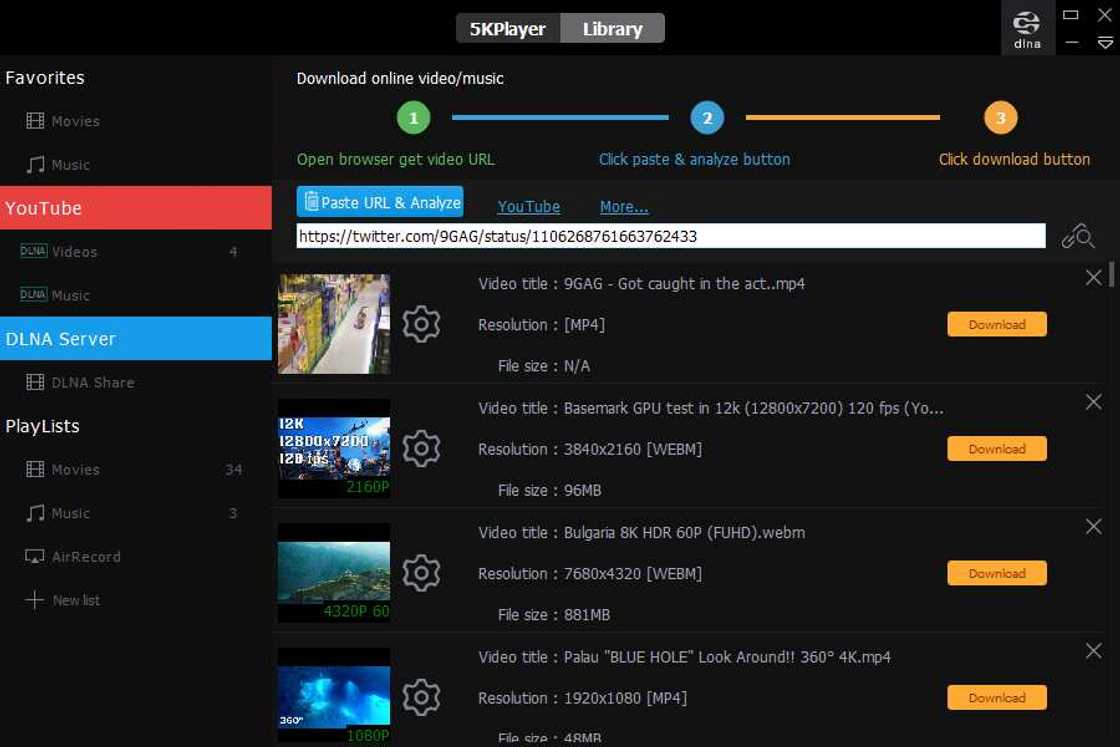Click settings gear for 9GAG video
This screenshot has width=1120, height=747.
pyautogui.click(x=421, y=325)
